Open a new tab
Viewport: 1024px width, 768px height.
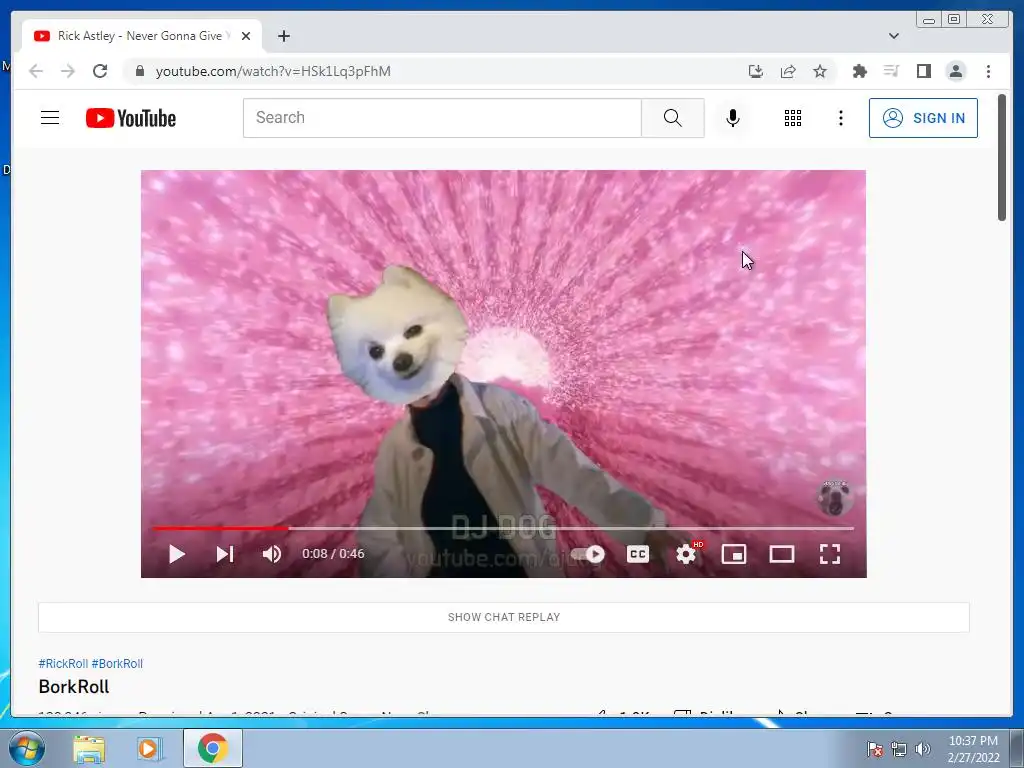283,37
